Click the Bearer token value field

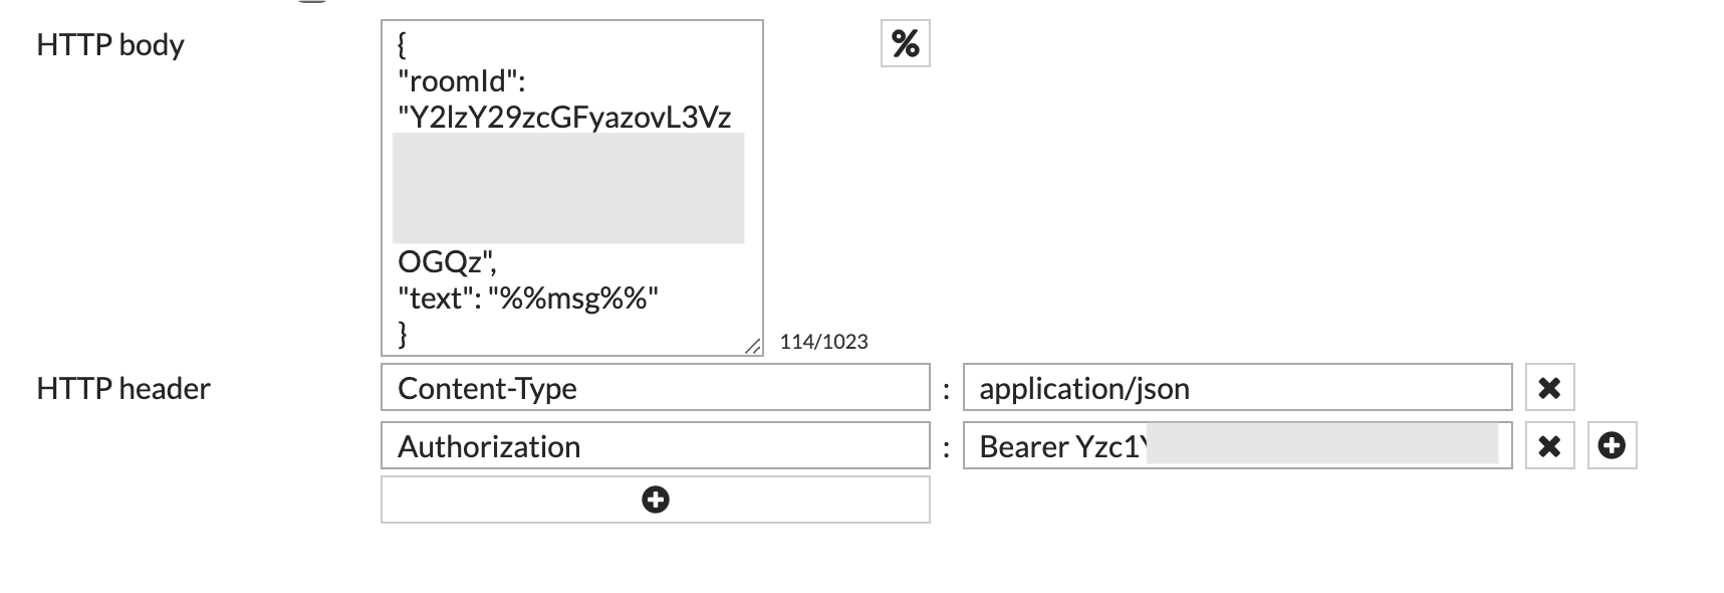coord(1237,446)
